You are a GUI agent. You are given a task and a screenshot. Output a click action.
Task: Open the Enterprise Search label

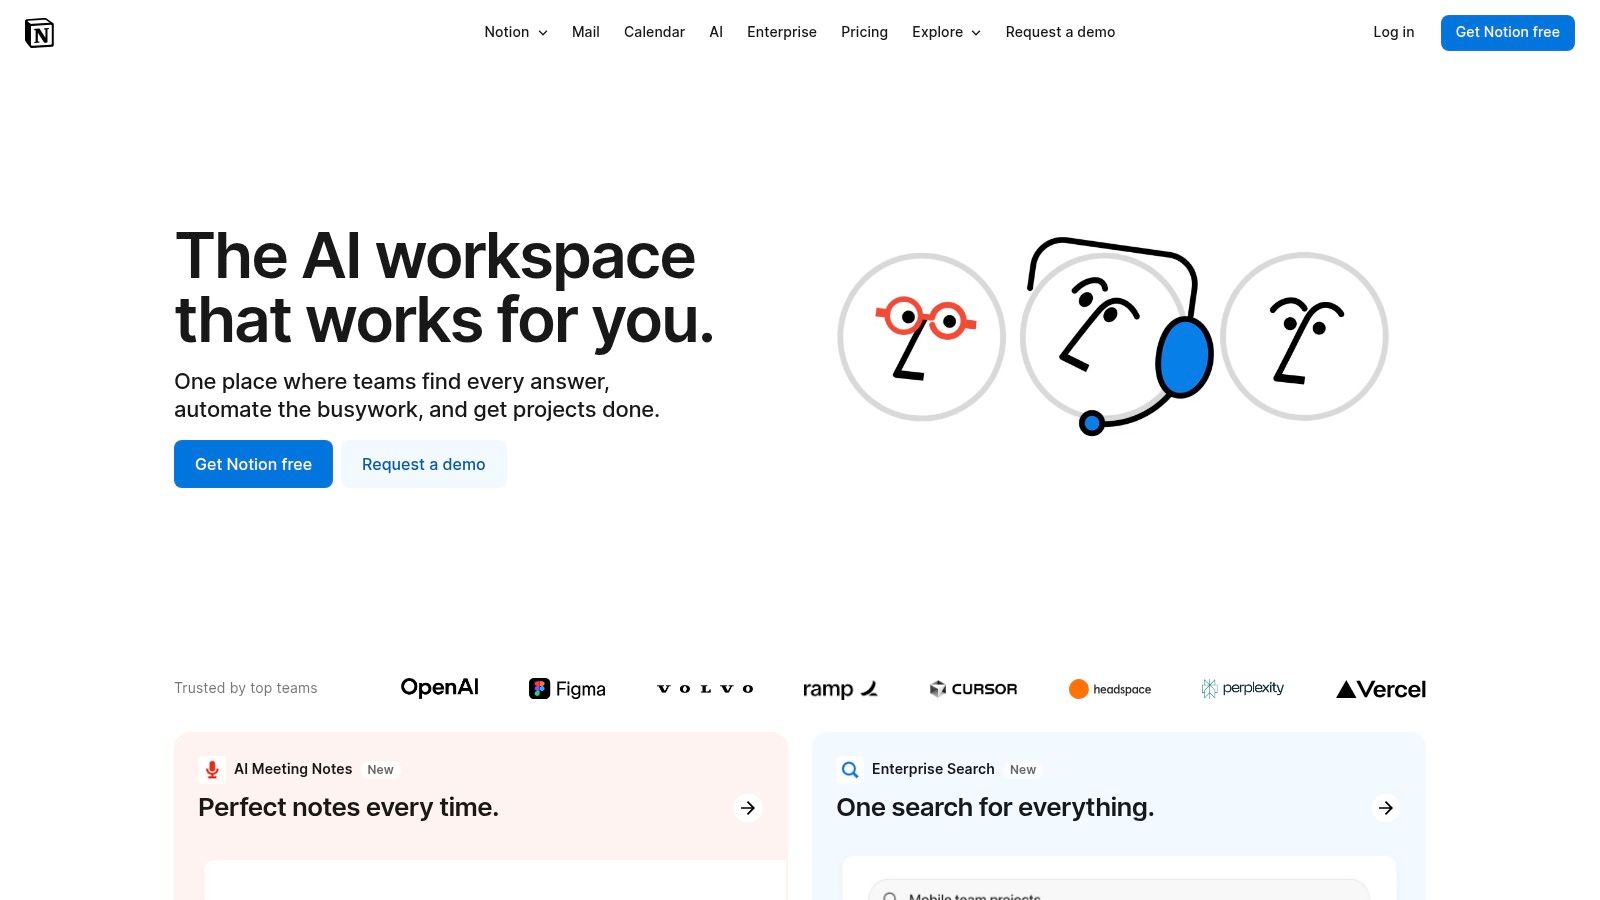933,769
